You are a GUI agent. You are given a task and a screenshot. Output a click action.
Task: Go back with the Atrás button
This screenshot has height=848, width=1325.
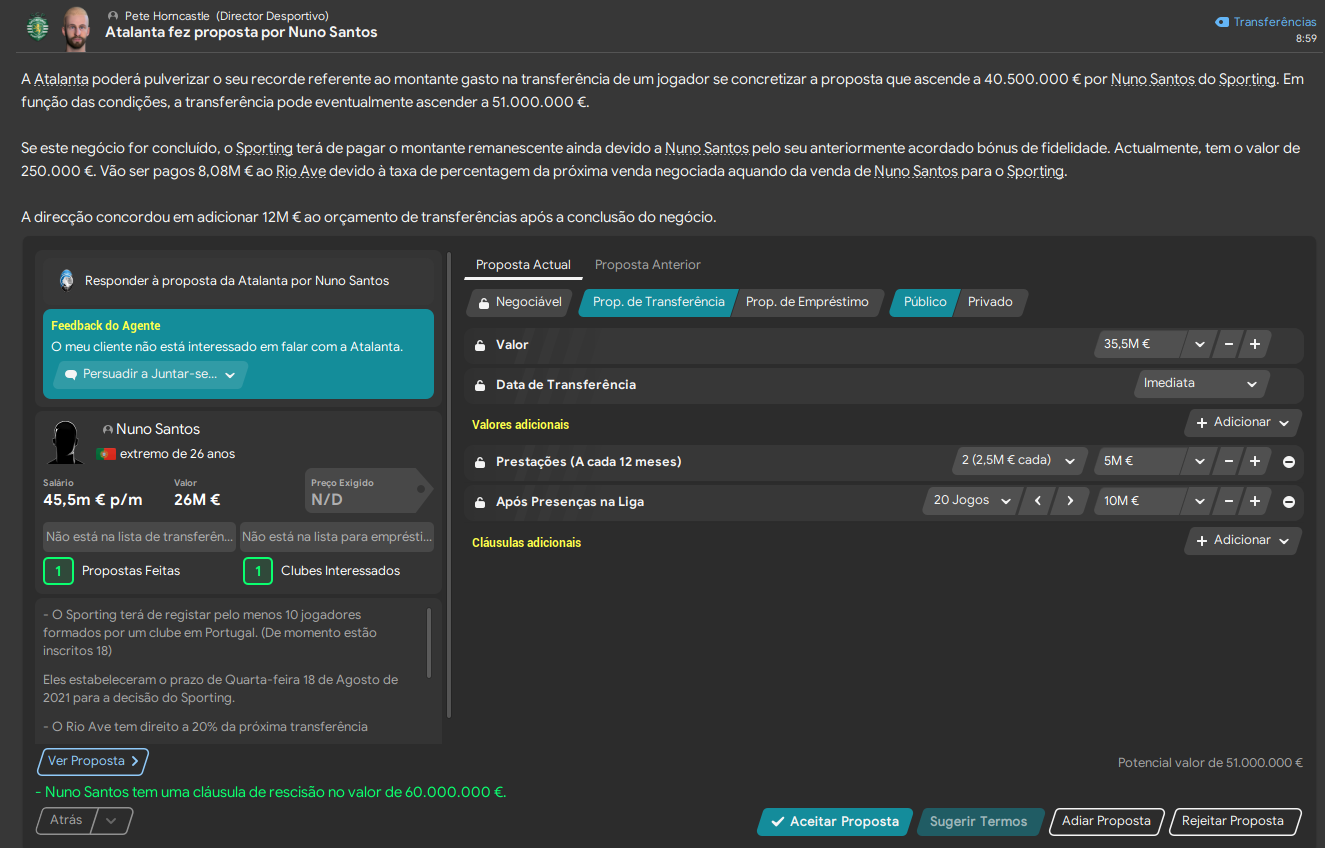pyautogui.click(x=67, y=821)
